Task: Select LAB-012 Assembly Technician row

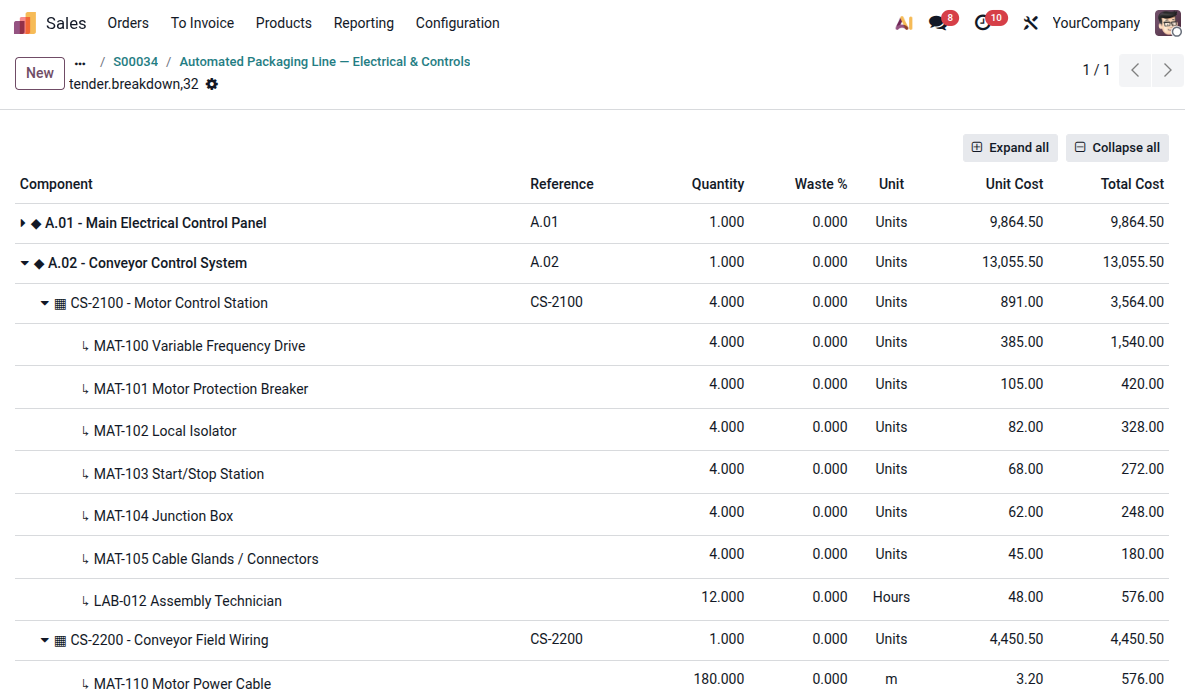Action: [x=592, y=600]
